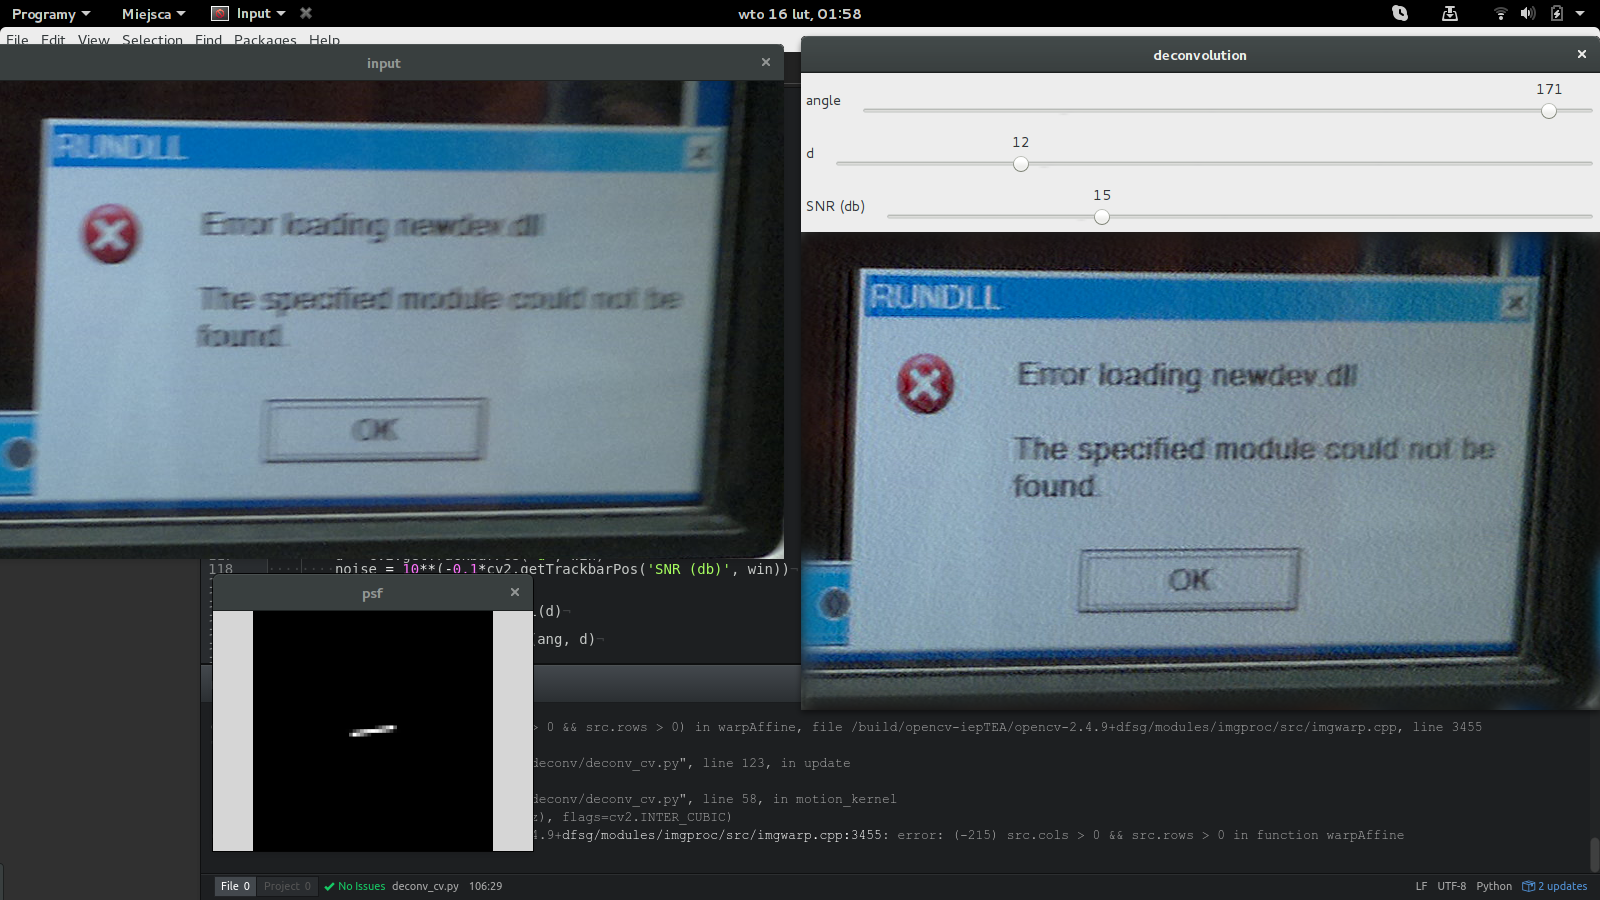Open the Help menu in Atom
The image size is (1600, 900).
[x=324, y=40]
